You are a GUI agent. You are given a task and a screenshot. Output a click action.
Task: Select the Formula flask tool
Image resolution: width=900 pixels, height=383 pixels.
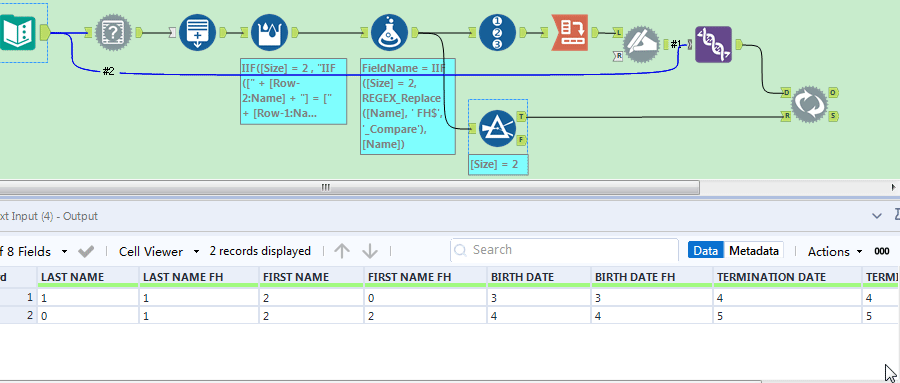390,33
